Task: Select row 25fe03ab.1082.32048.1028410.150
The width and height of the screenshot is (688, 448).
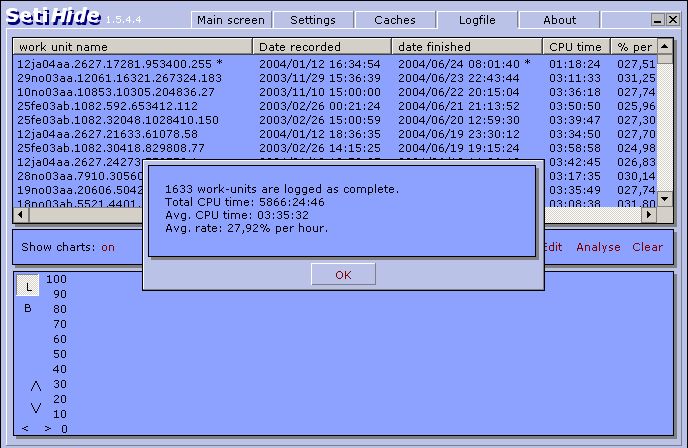Action: tap(335, 120)
